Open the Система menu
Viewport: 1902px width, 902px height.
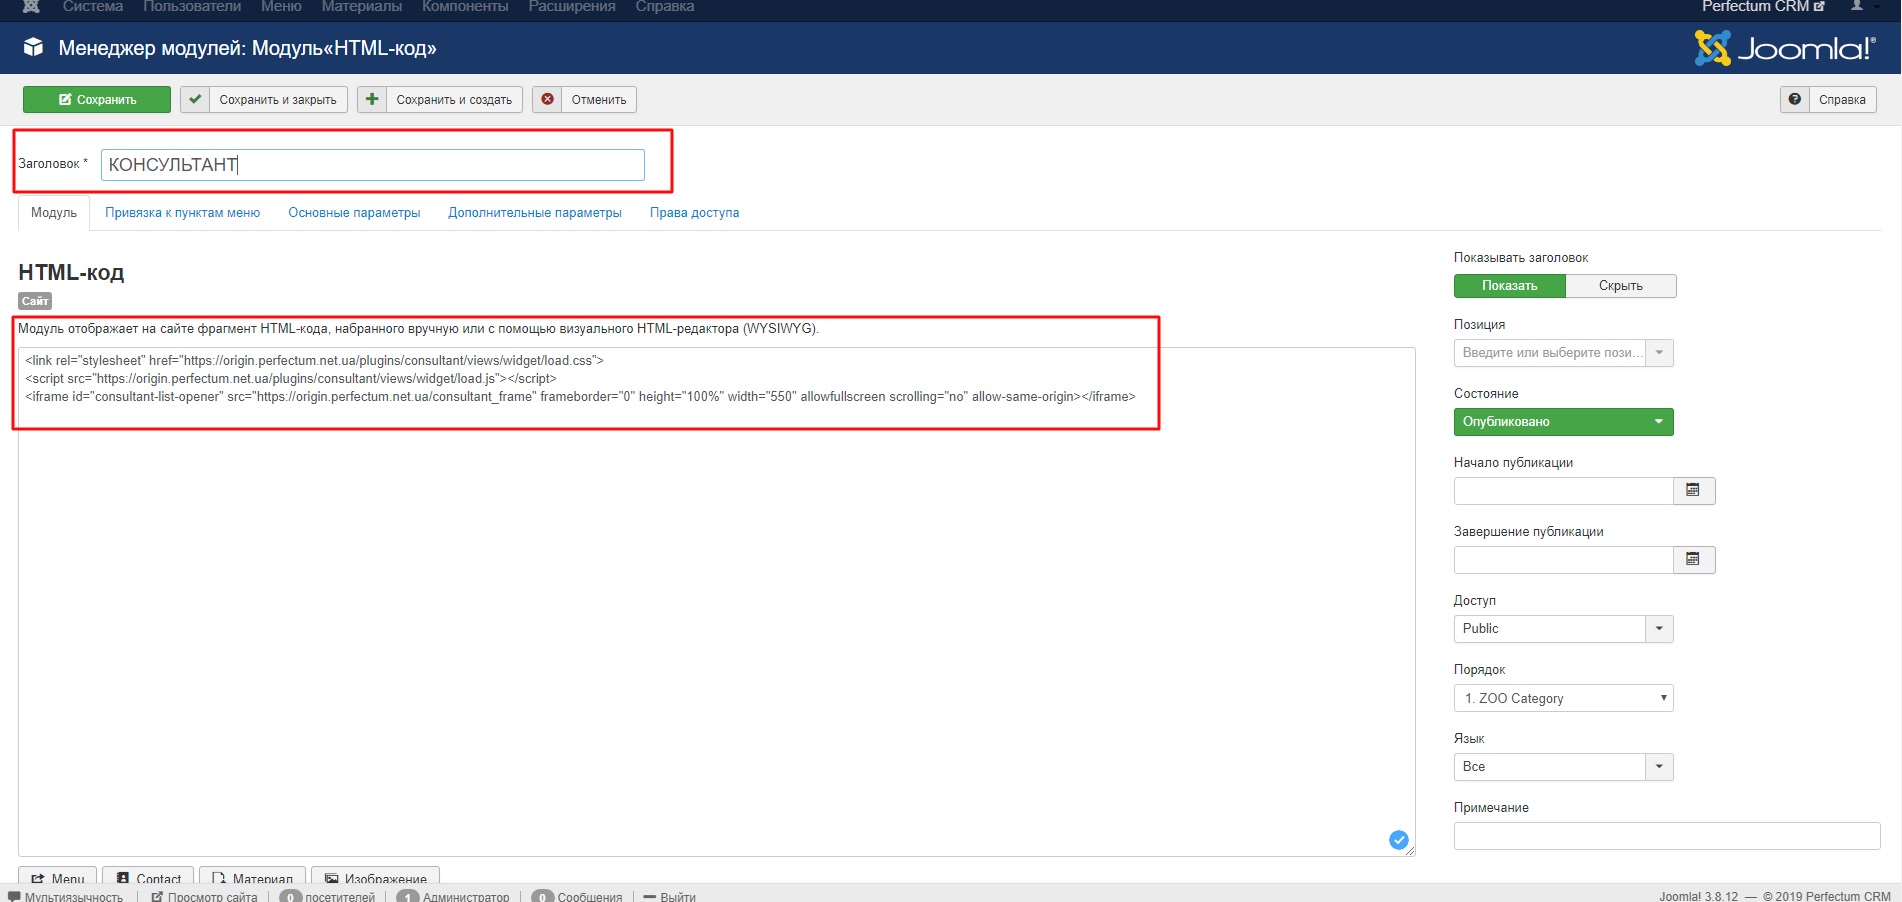pyautogui.click(x=93, y=7)
